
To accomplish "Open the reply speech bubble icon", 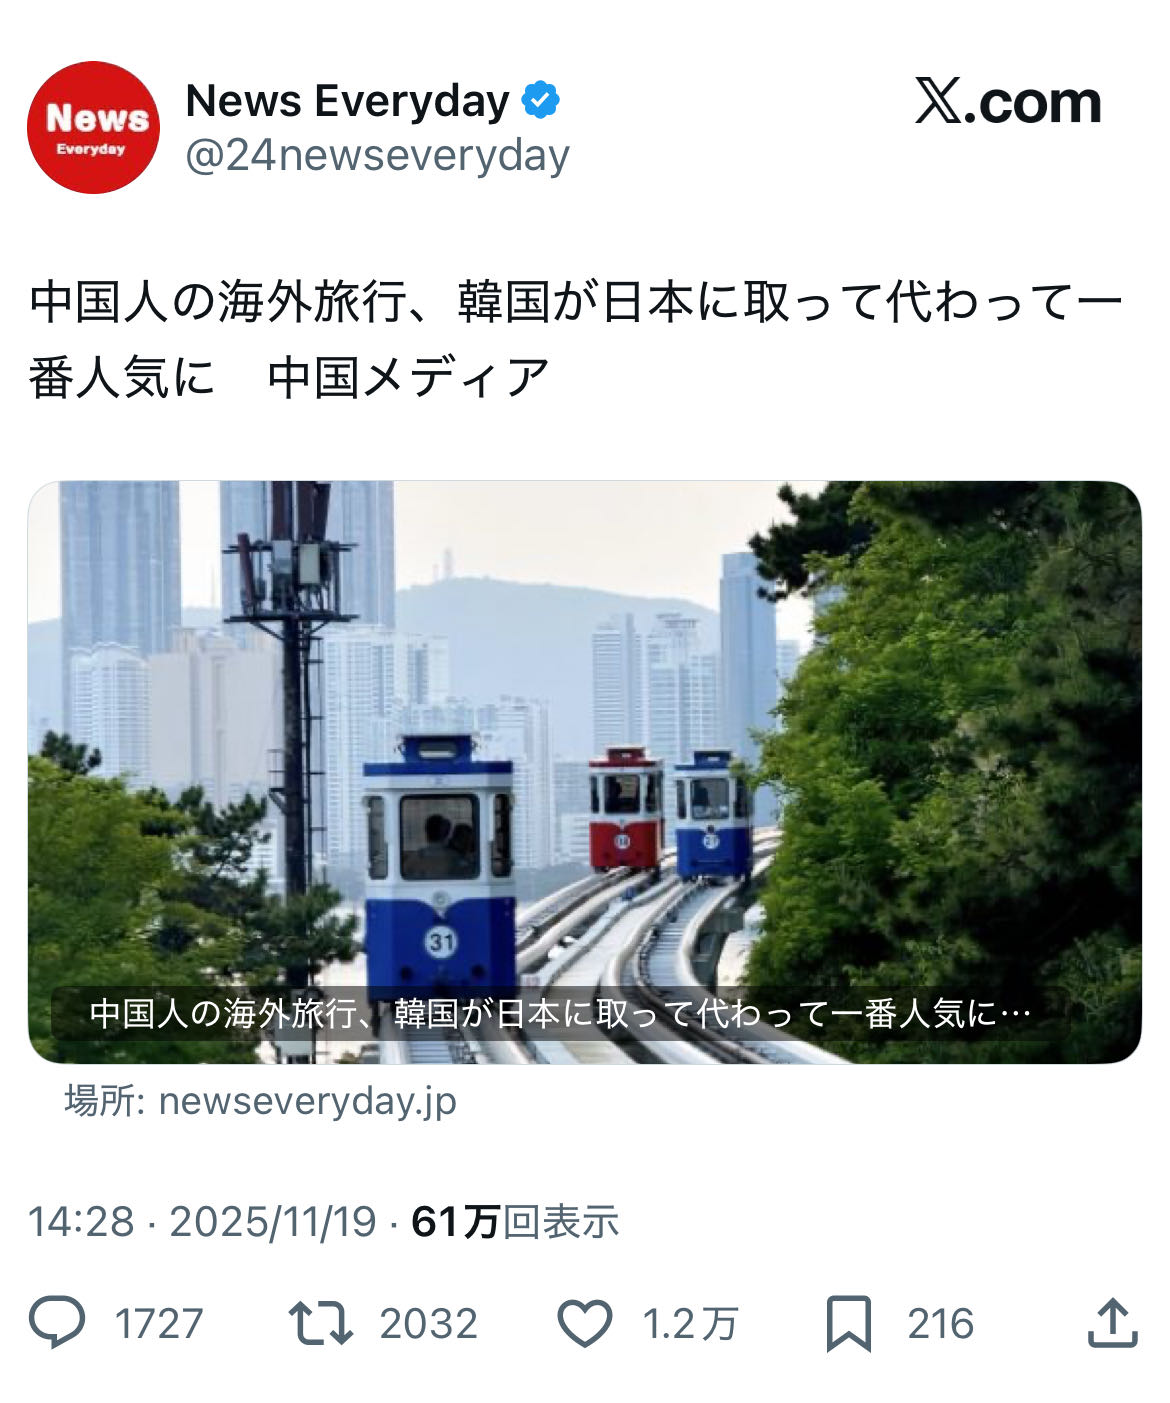I will coord(57,1322).
